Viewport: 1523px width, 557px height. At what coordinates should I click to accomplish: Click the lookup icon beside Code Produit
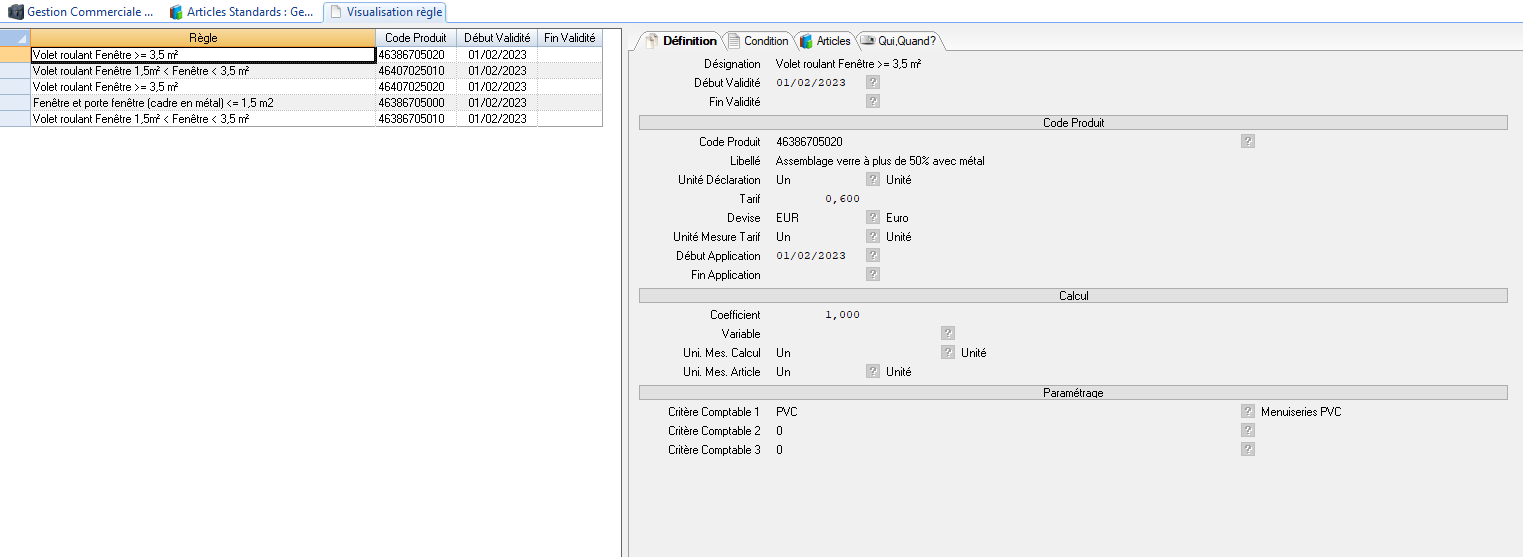(x=1247, y=142)
